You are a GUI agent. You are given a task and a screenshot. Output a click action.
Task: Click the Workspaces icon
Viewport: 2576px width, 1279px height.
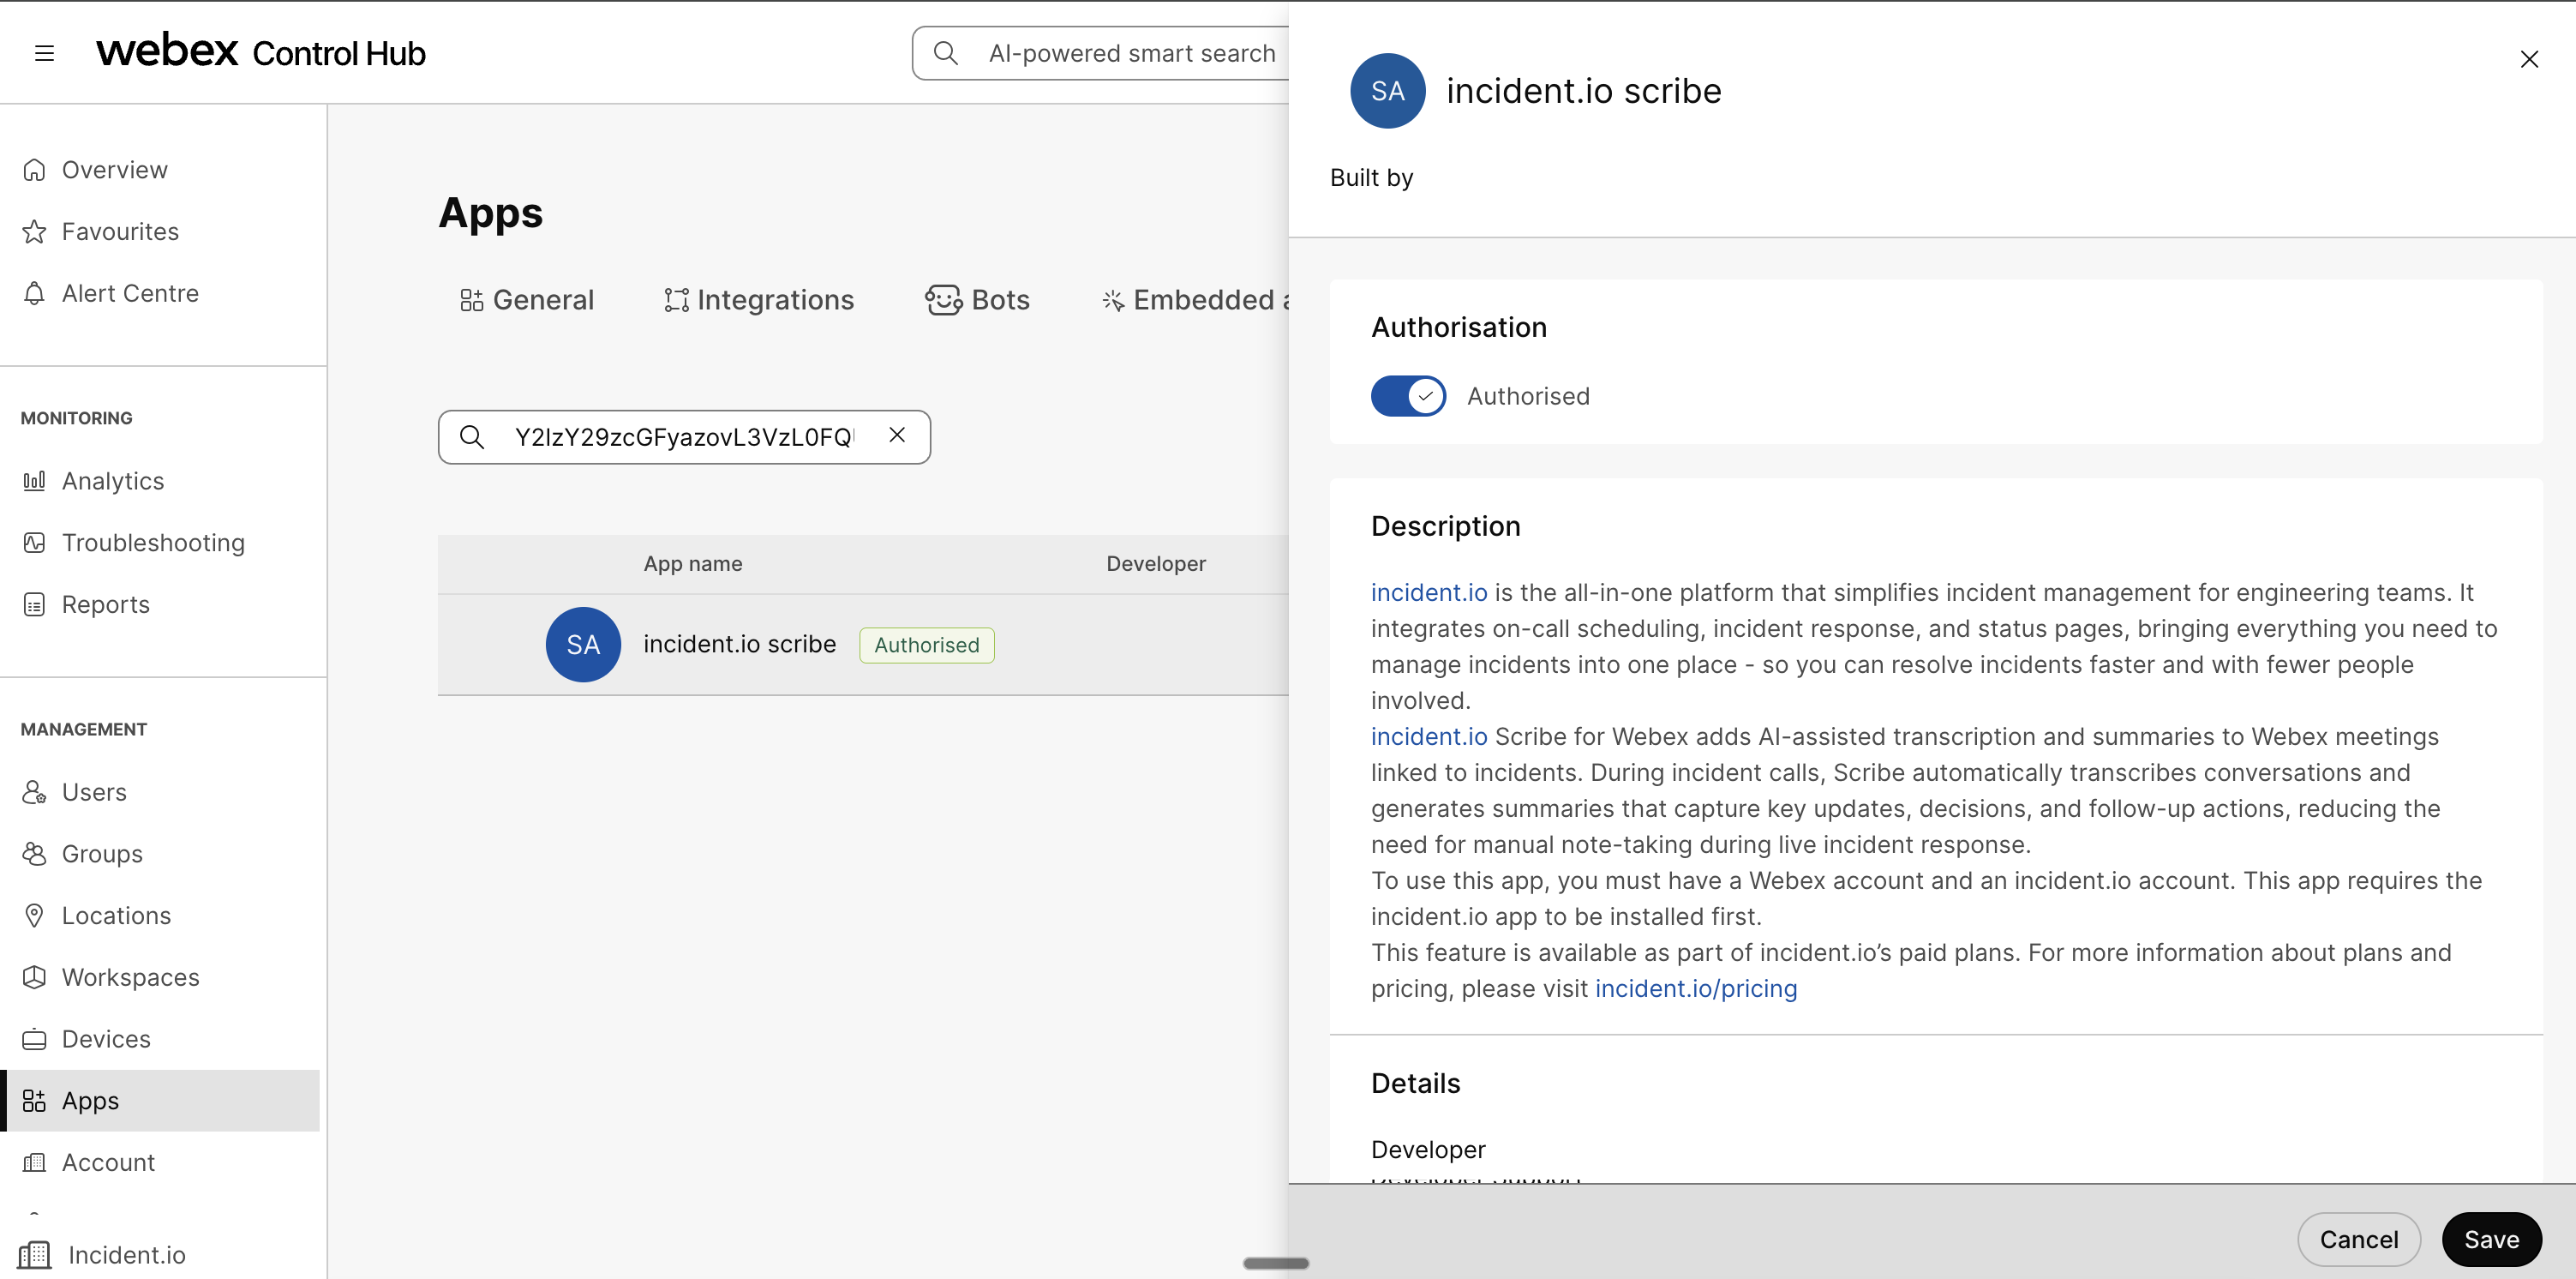point(34,977)
